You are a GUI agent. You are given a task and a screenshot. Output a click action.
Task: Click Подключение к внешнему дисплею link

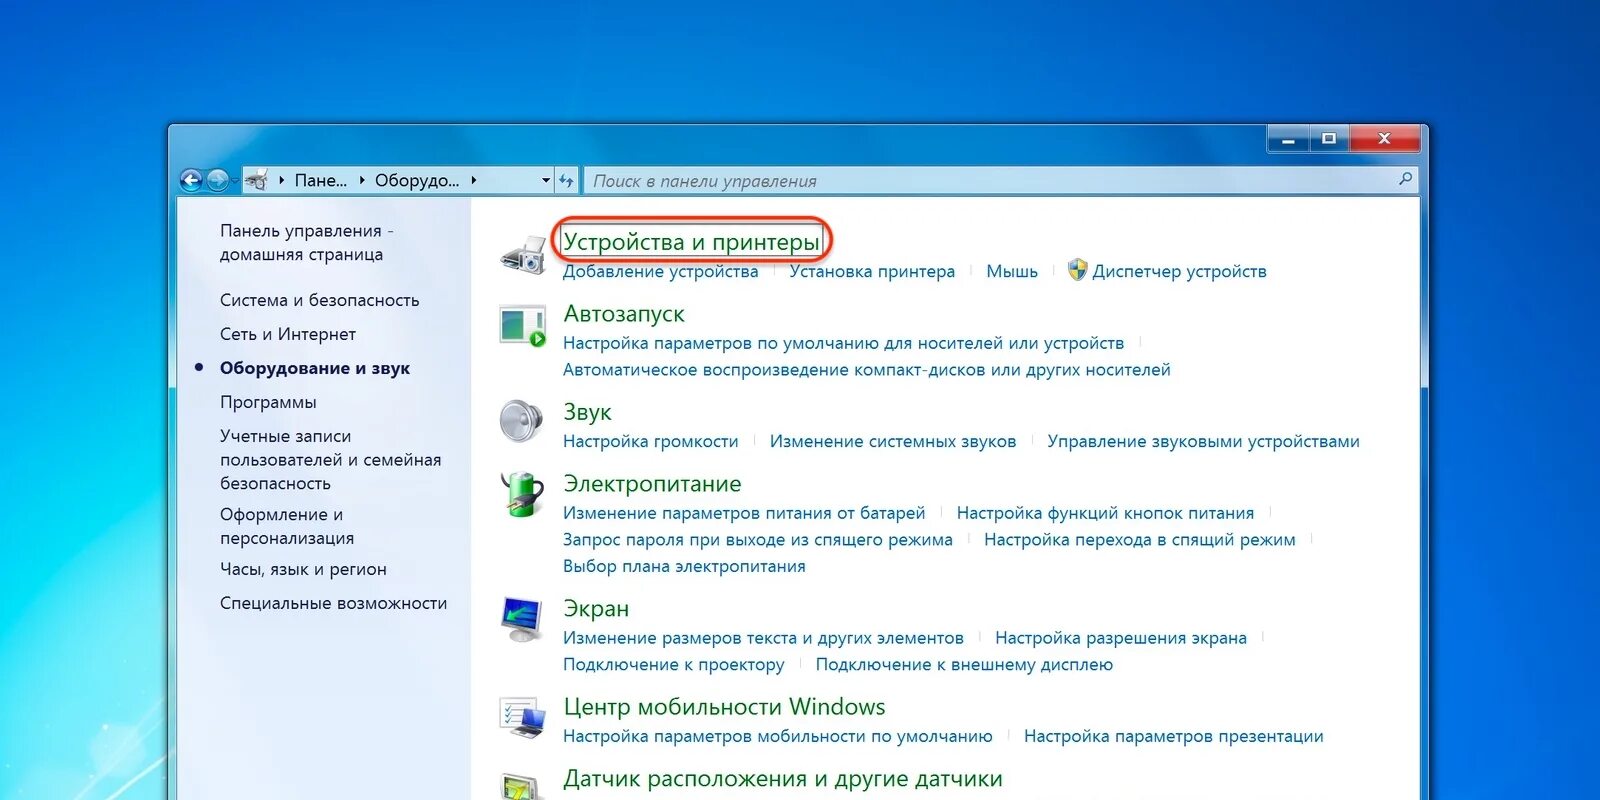[964, 665]
